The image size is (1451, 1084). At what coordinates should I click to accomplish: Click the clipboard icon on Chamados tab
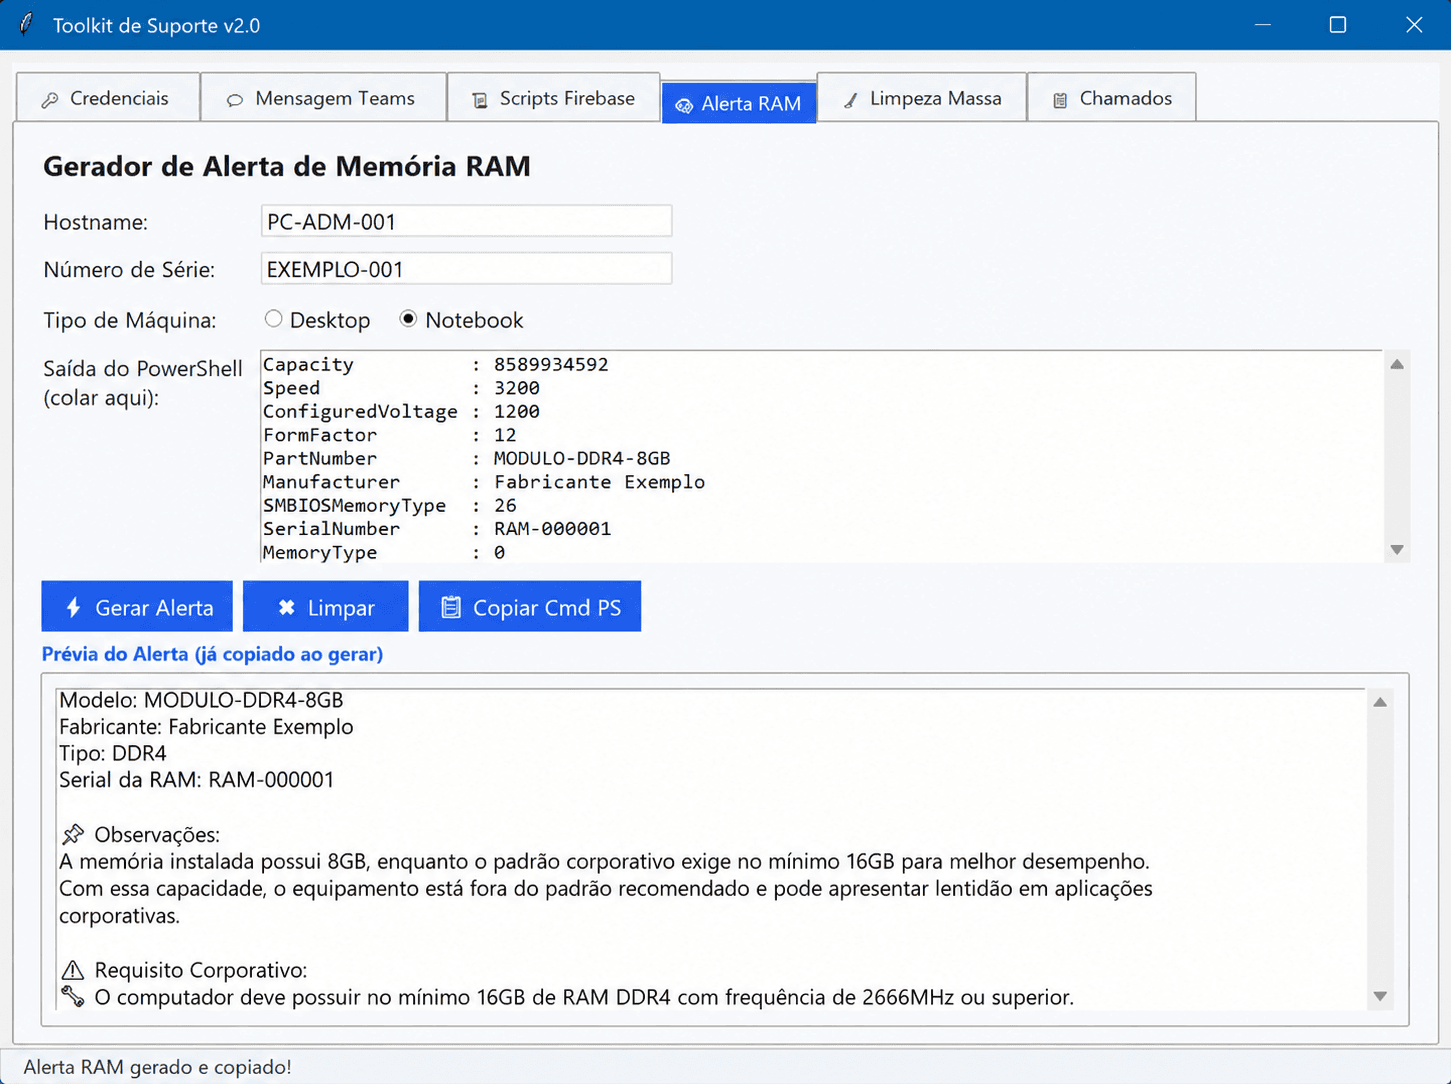pyautogui.click(x=1060, y=100)
